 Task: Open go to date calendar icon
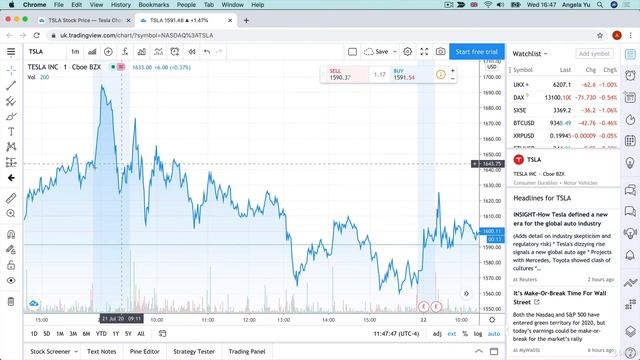(x=162, y=334)
